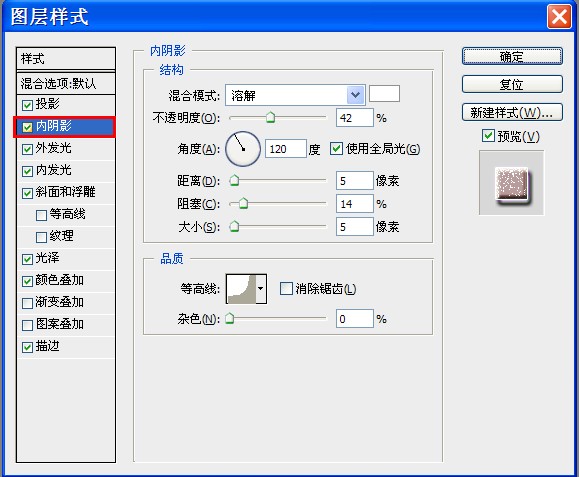Image resolution: width=579 pixels, height=477 pixels.
Task: Click the 新建样式 new style button
Action: point(512,112)
